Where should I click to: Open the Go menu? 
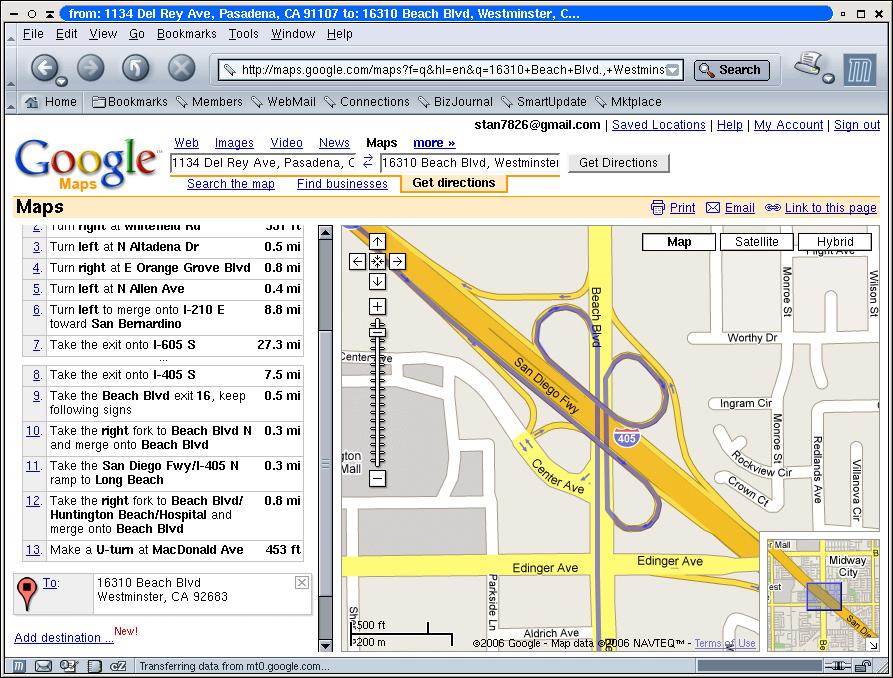(x=137, y=34)
